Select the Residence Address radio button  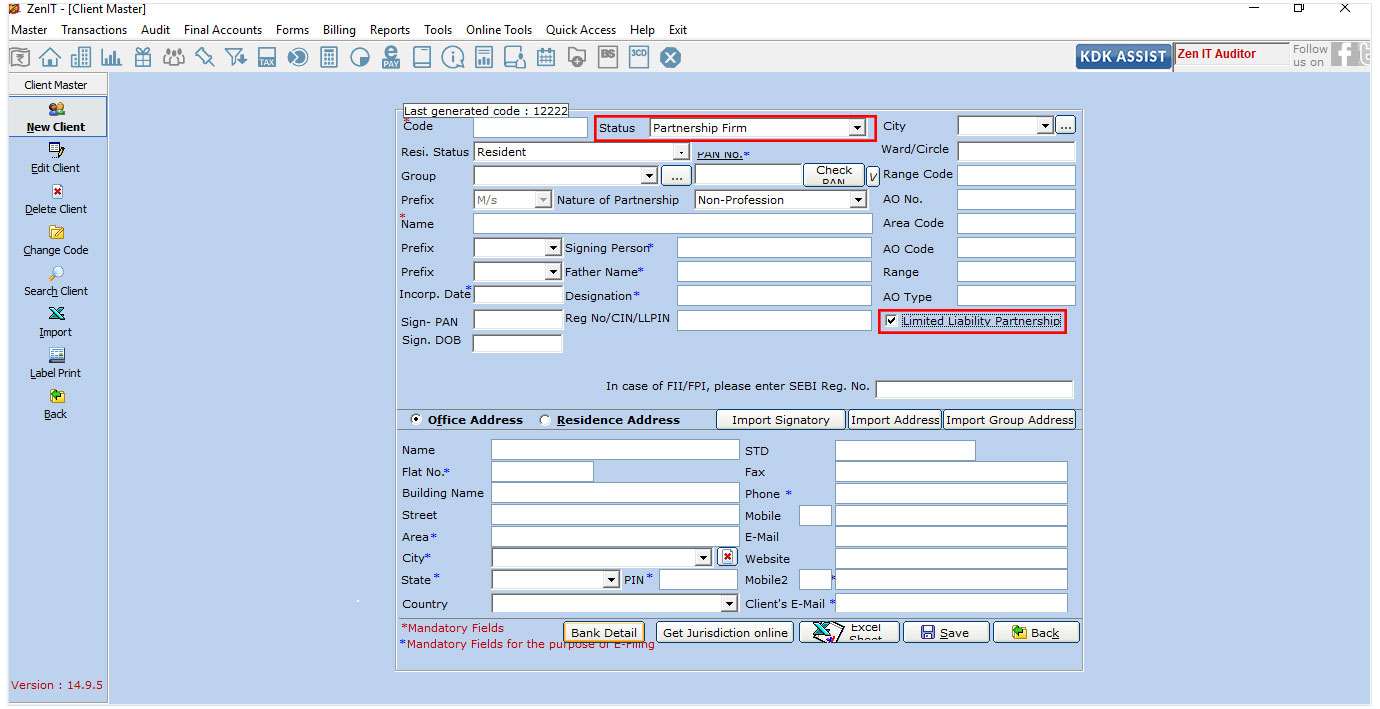tap(545, 420)
